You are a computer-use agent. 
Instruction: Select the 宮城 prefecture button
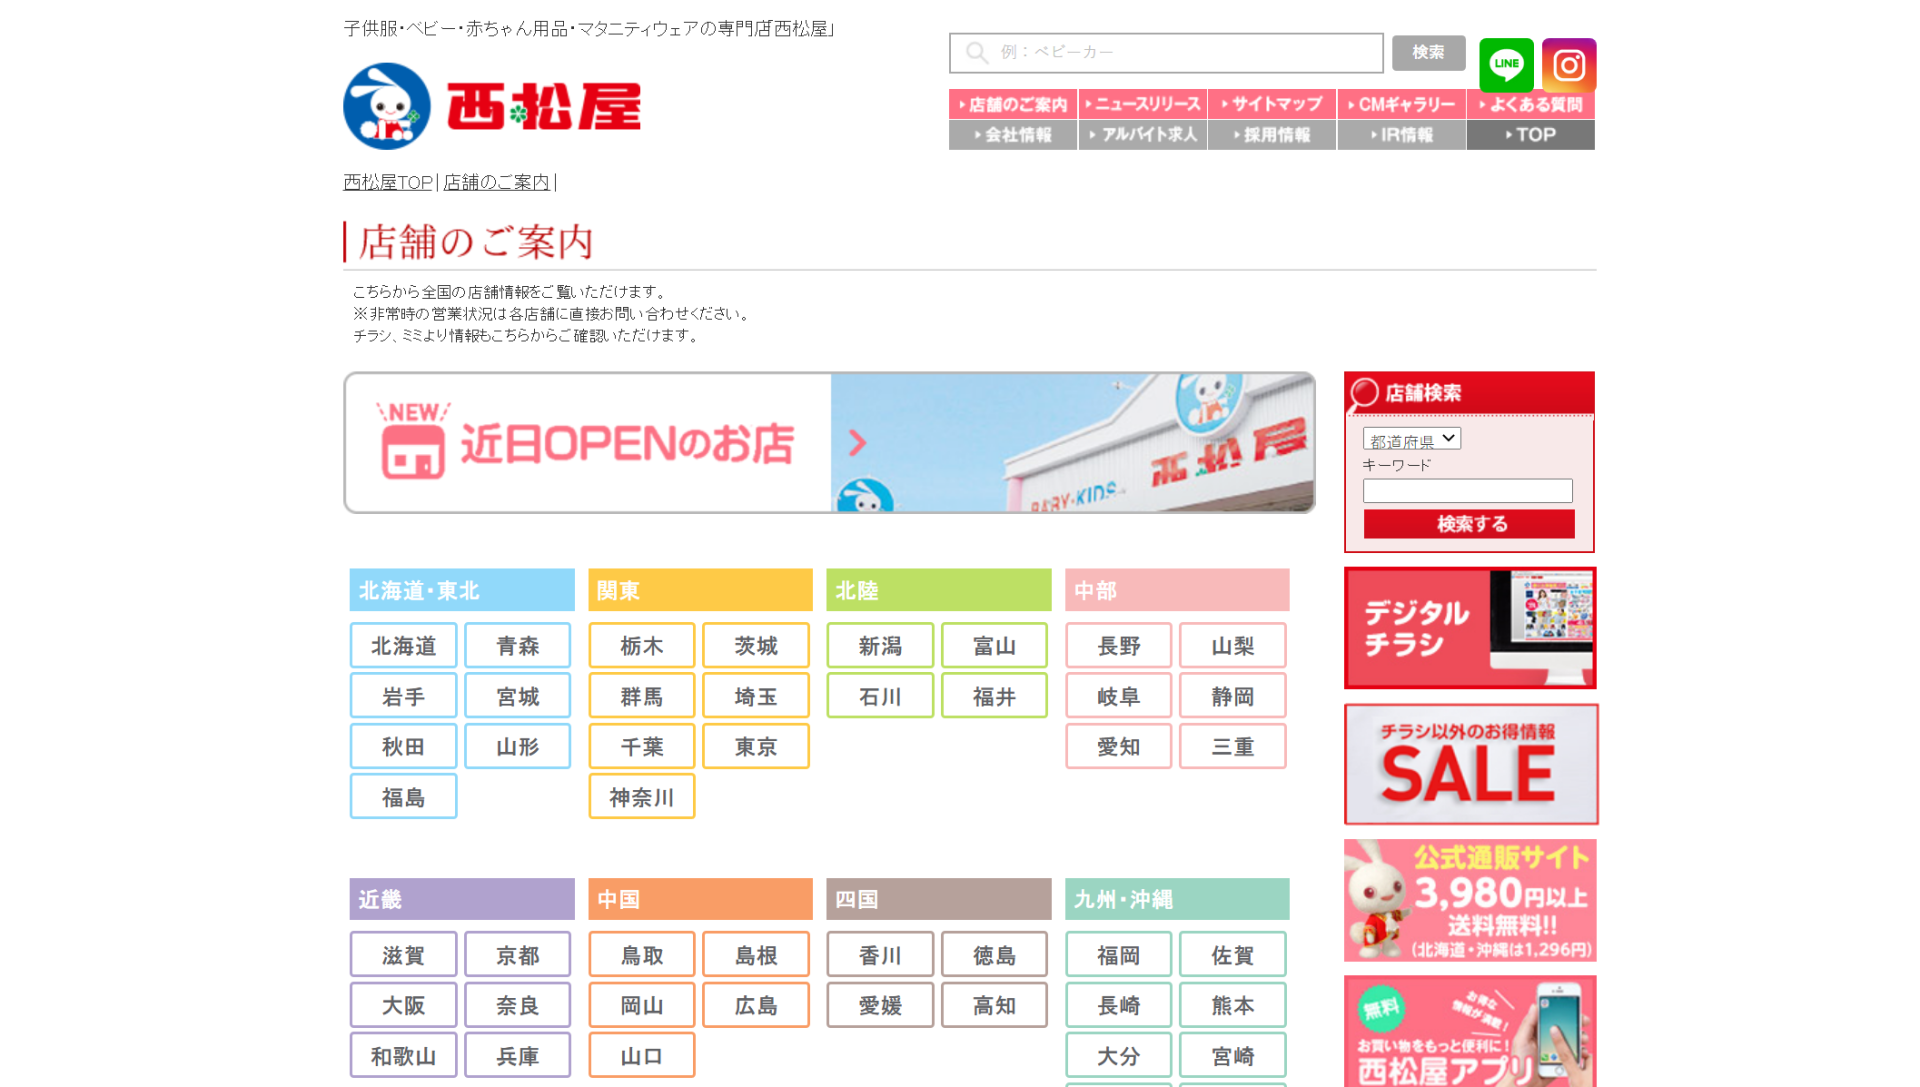point(517,696)
